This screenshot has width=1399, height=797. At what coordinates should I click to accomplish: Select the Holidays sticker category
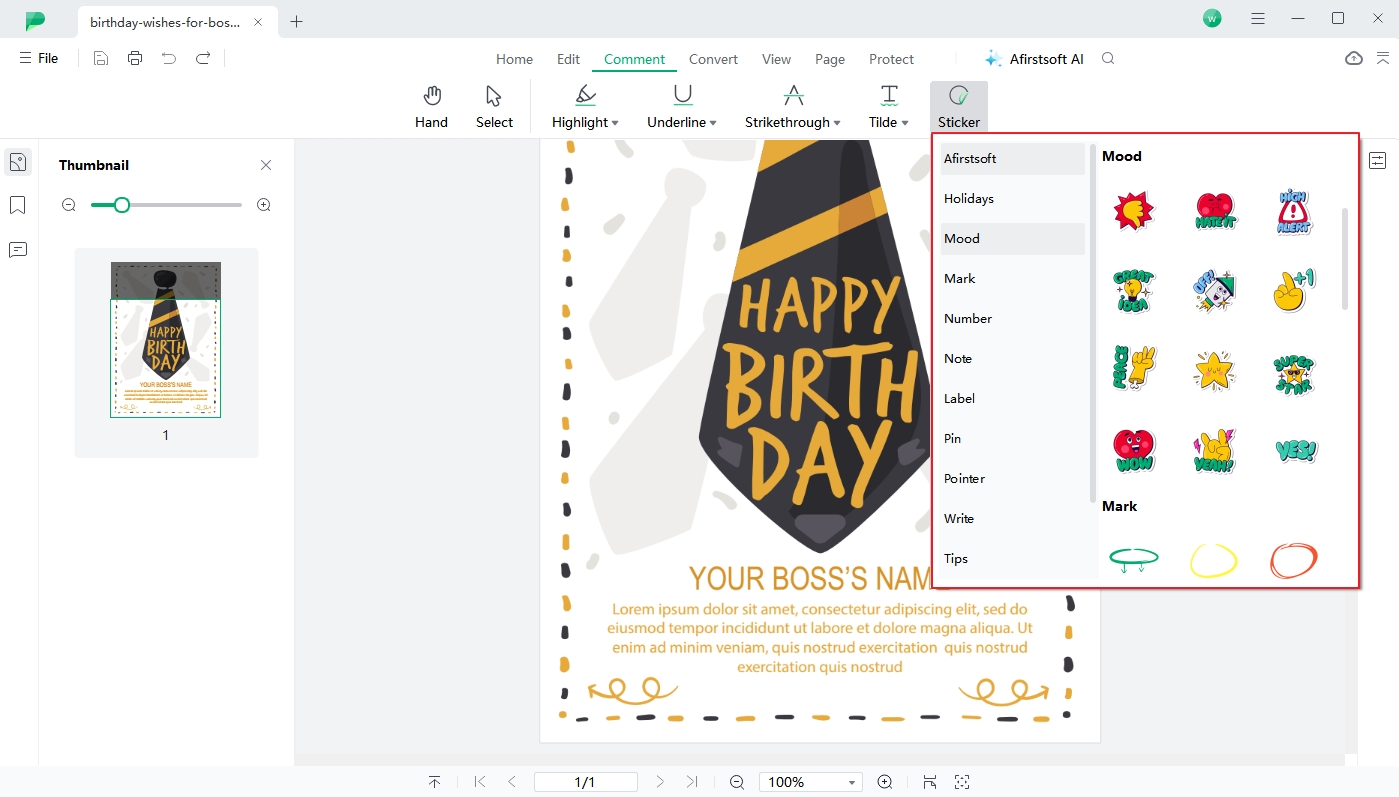[x=1013, y=199]
